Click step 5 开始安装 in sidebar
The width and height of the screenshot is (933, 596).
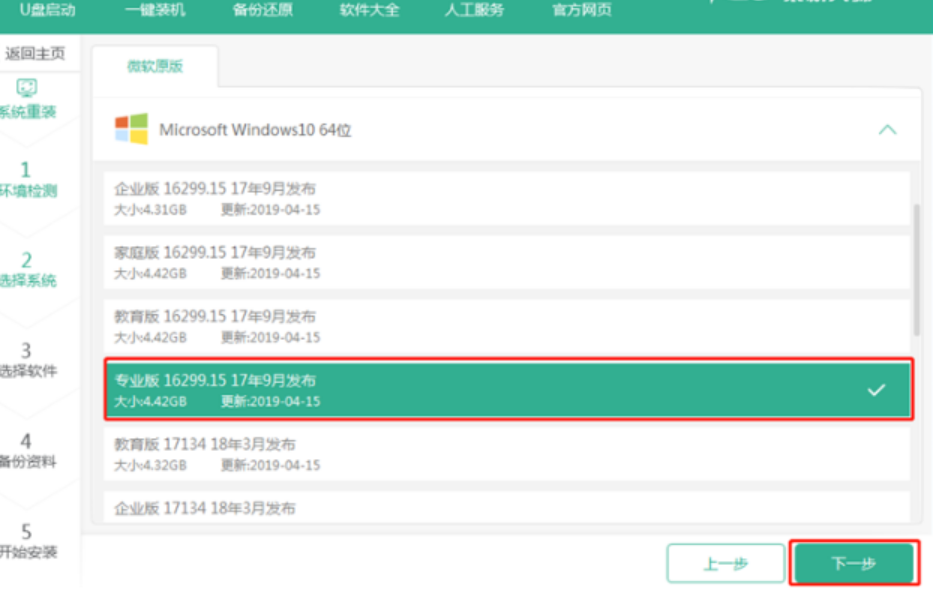[27, 541]
